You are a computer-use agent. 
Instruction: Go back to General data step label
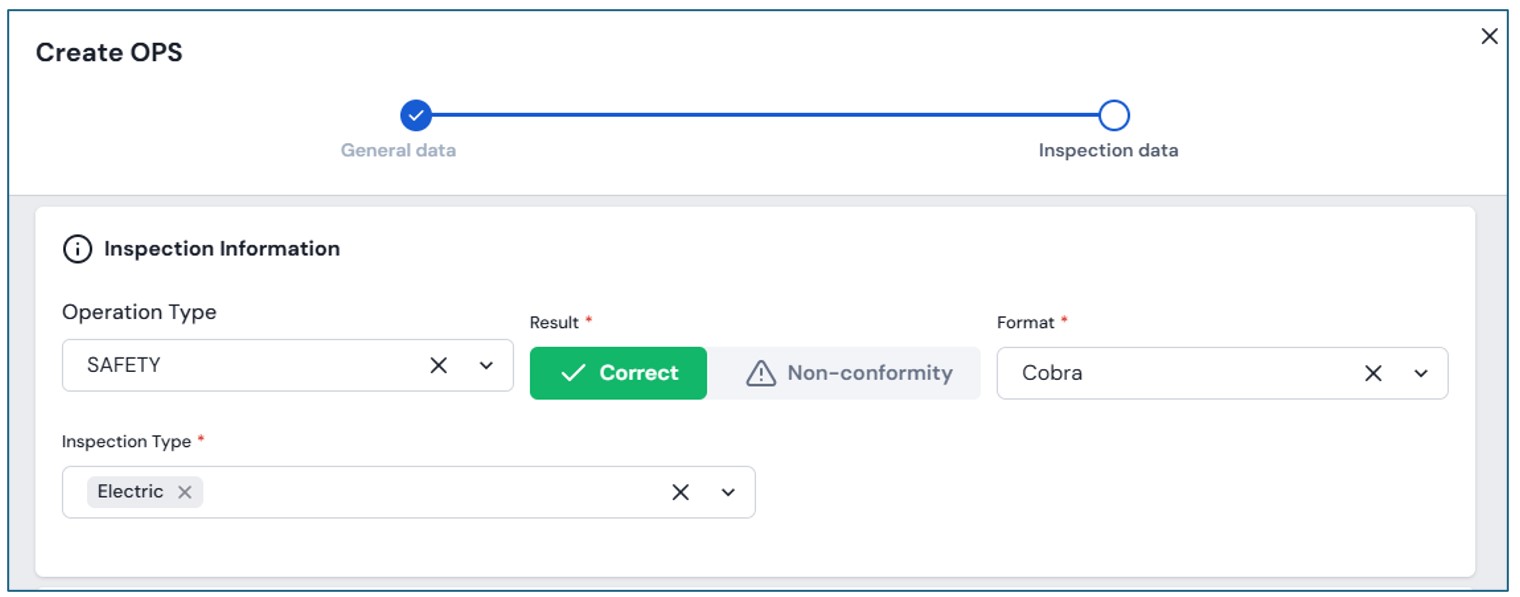click(398, 151)
